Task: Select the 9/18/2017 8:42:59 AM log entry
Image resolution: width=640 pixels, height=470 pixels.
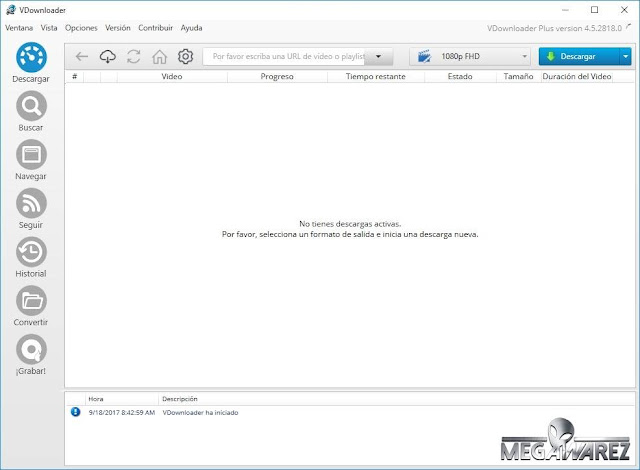Action: (122, 412)
